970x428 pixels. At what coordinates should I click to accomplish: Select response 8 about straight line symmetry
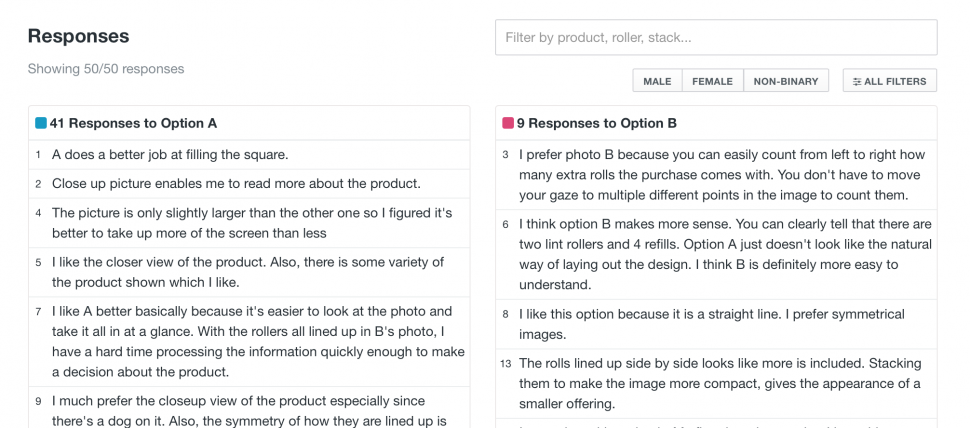(x=716, y=324)
